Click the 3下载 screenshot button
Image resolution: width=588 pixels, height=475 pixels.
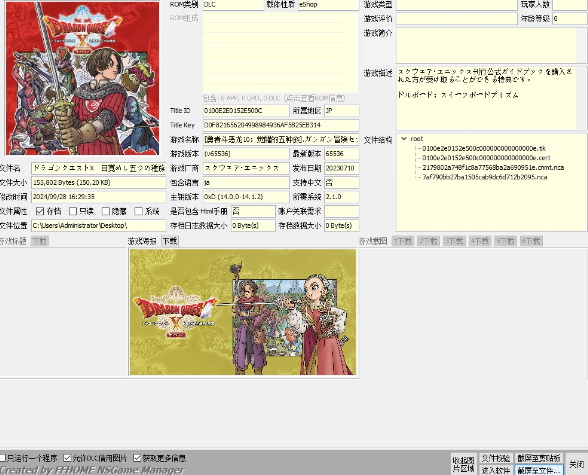(454, 241)
